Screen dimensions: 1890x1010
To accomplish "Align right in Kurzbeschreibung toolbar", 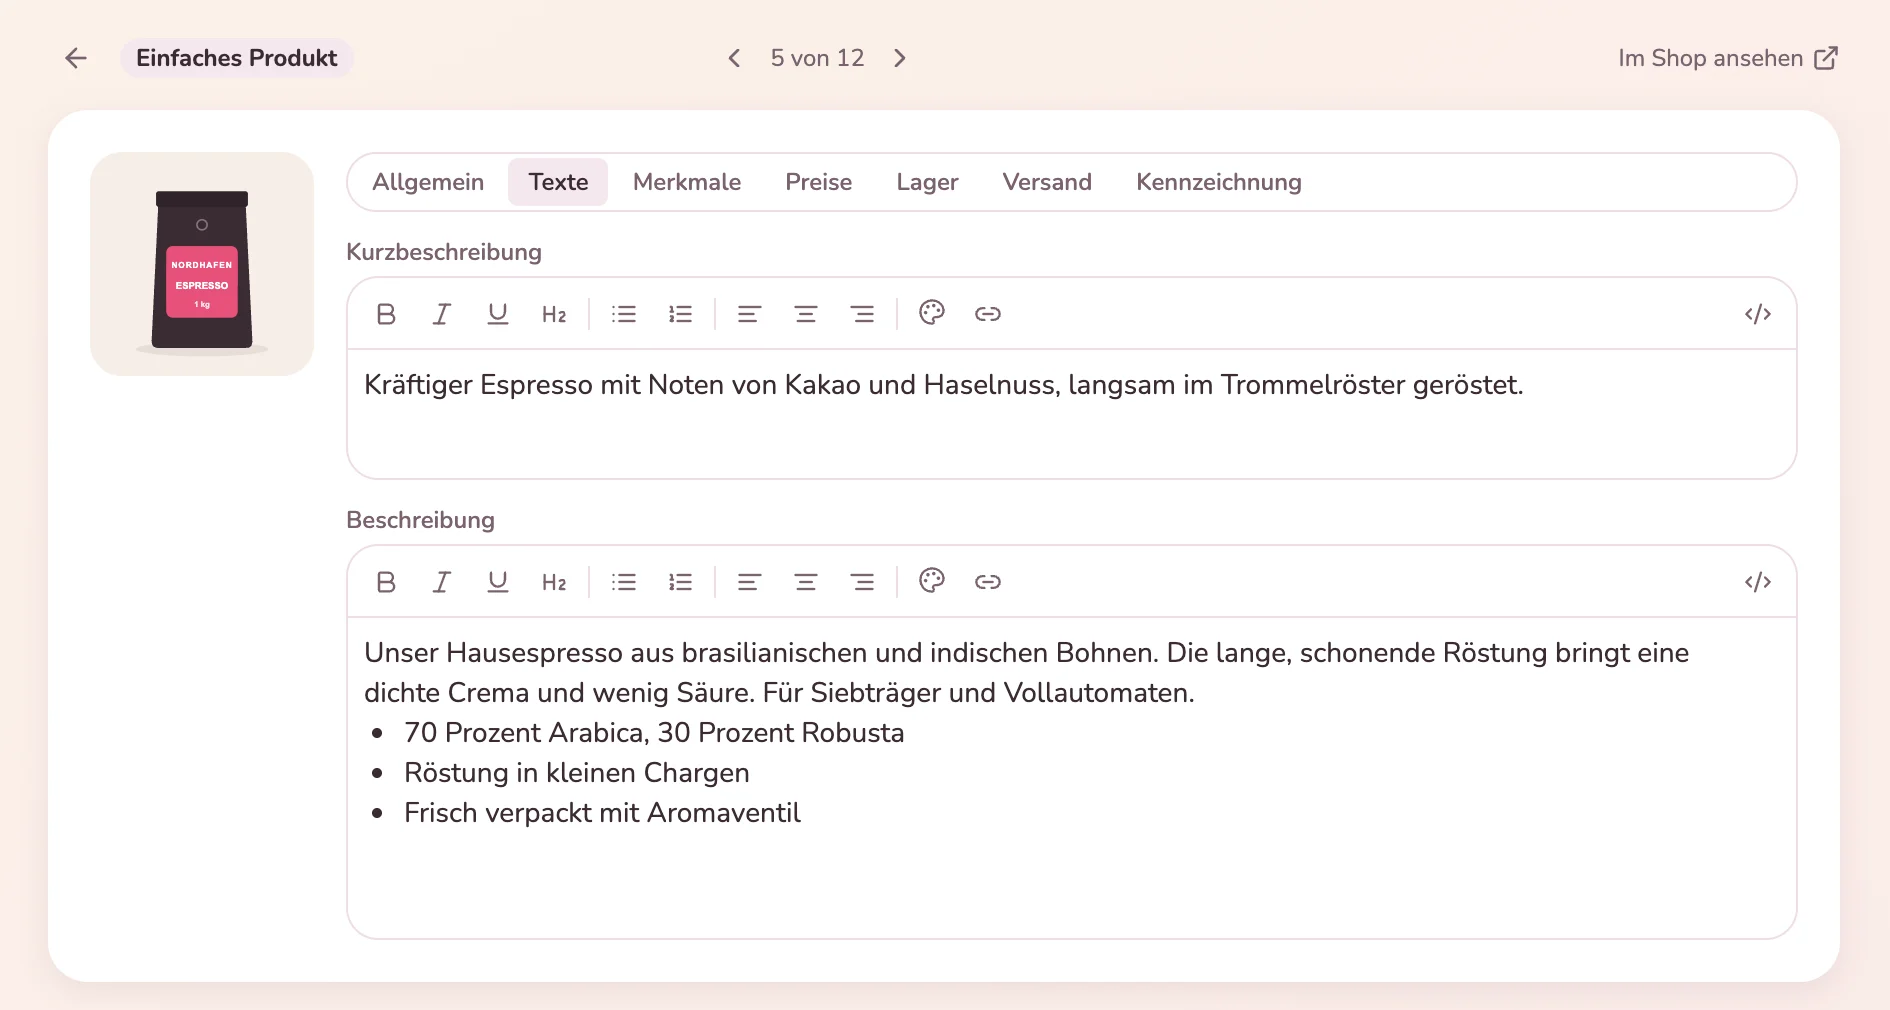I will click(862, 314).
